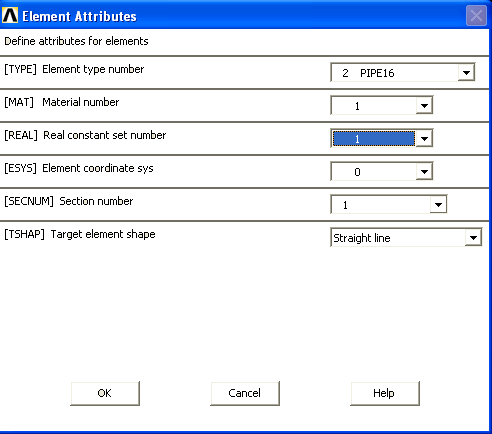Open the Real constant set number dropdown arrow
This screenshot has width=492, height=434.
coord(424,139)
